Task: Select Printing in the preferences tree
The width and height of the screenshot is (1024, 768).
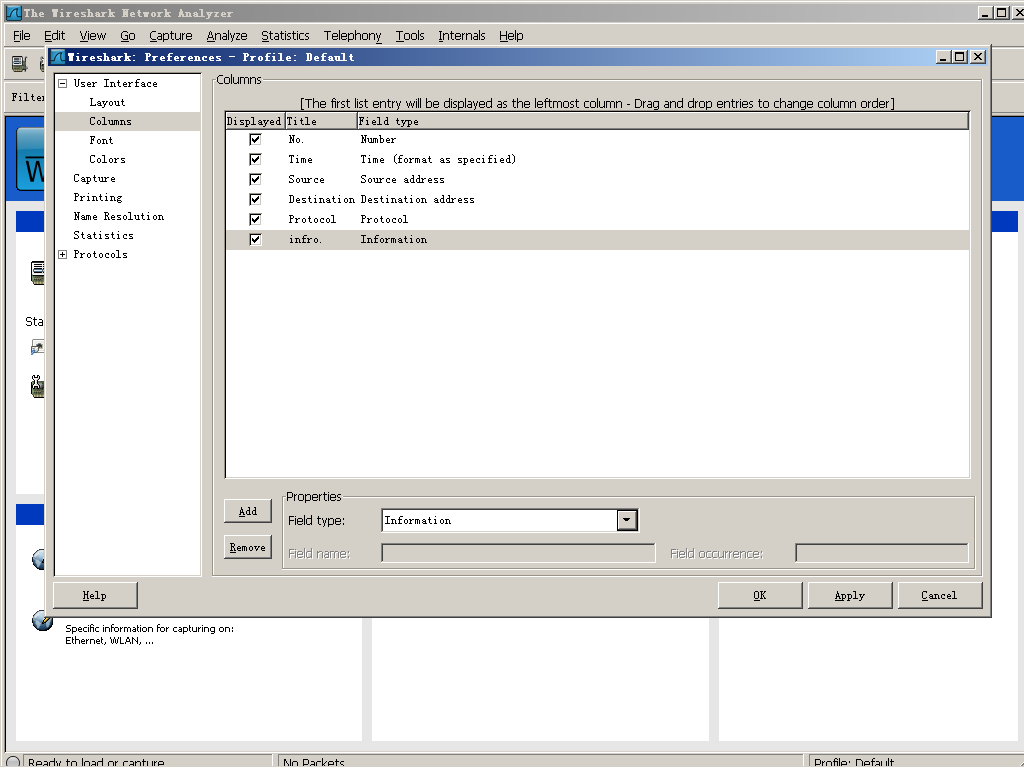Action: pyautogui.click(x=97, y=197)
